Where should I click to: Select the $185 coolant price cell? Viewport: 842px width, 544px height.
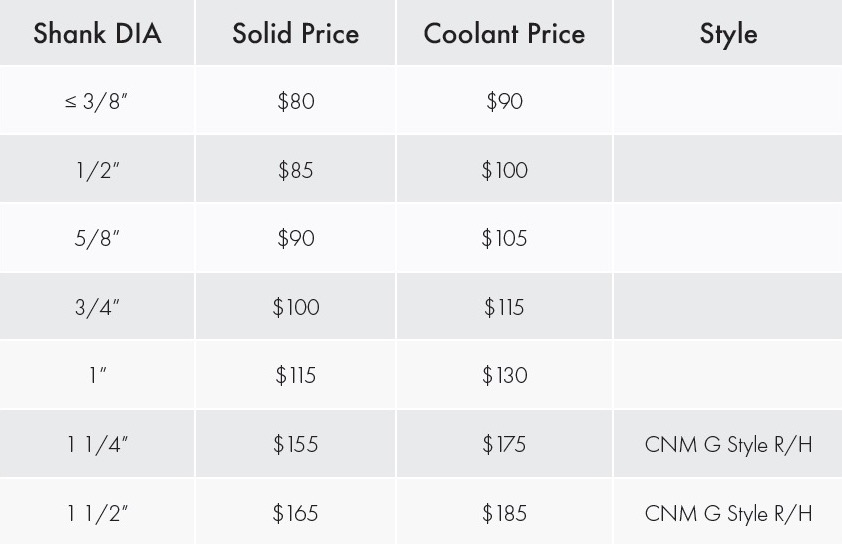click(x=504, y=513)
